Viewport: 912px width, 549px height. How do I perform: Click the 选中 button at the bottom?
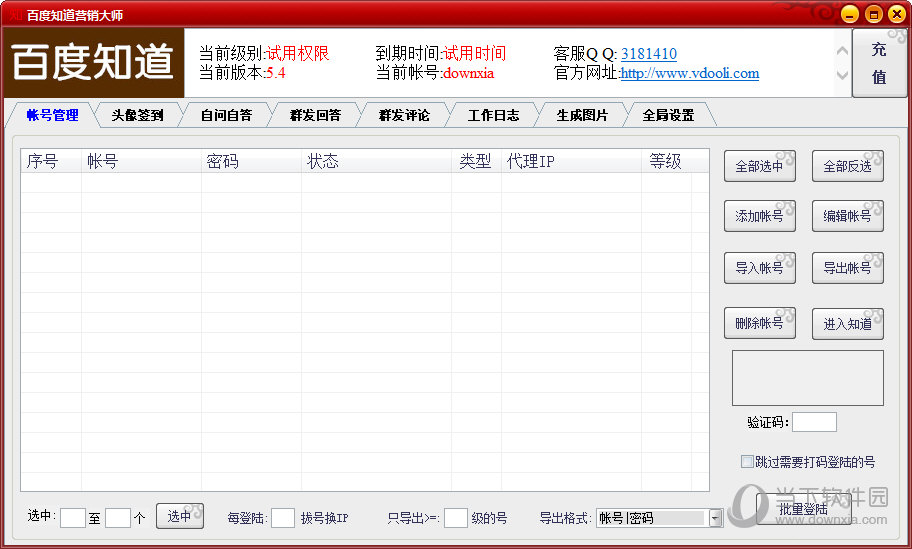(x=180, y=516)
